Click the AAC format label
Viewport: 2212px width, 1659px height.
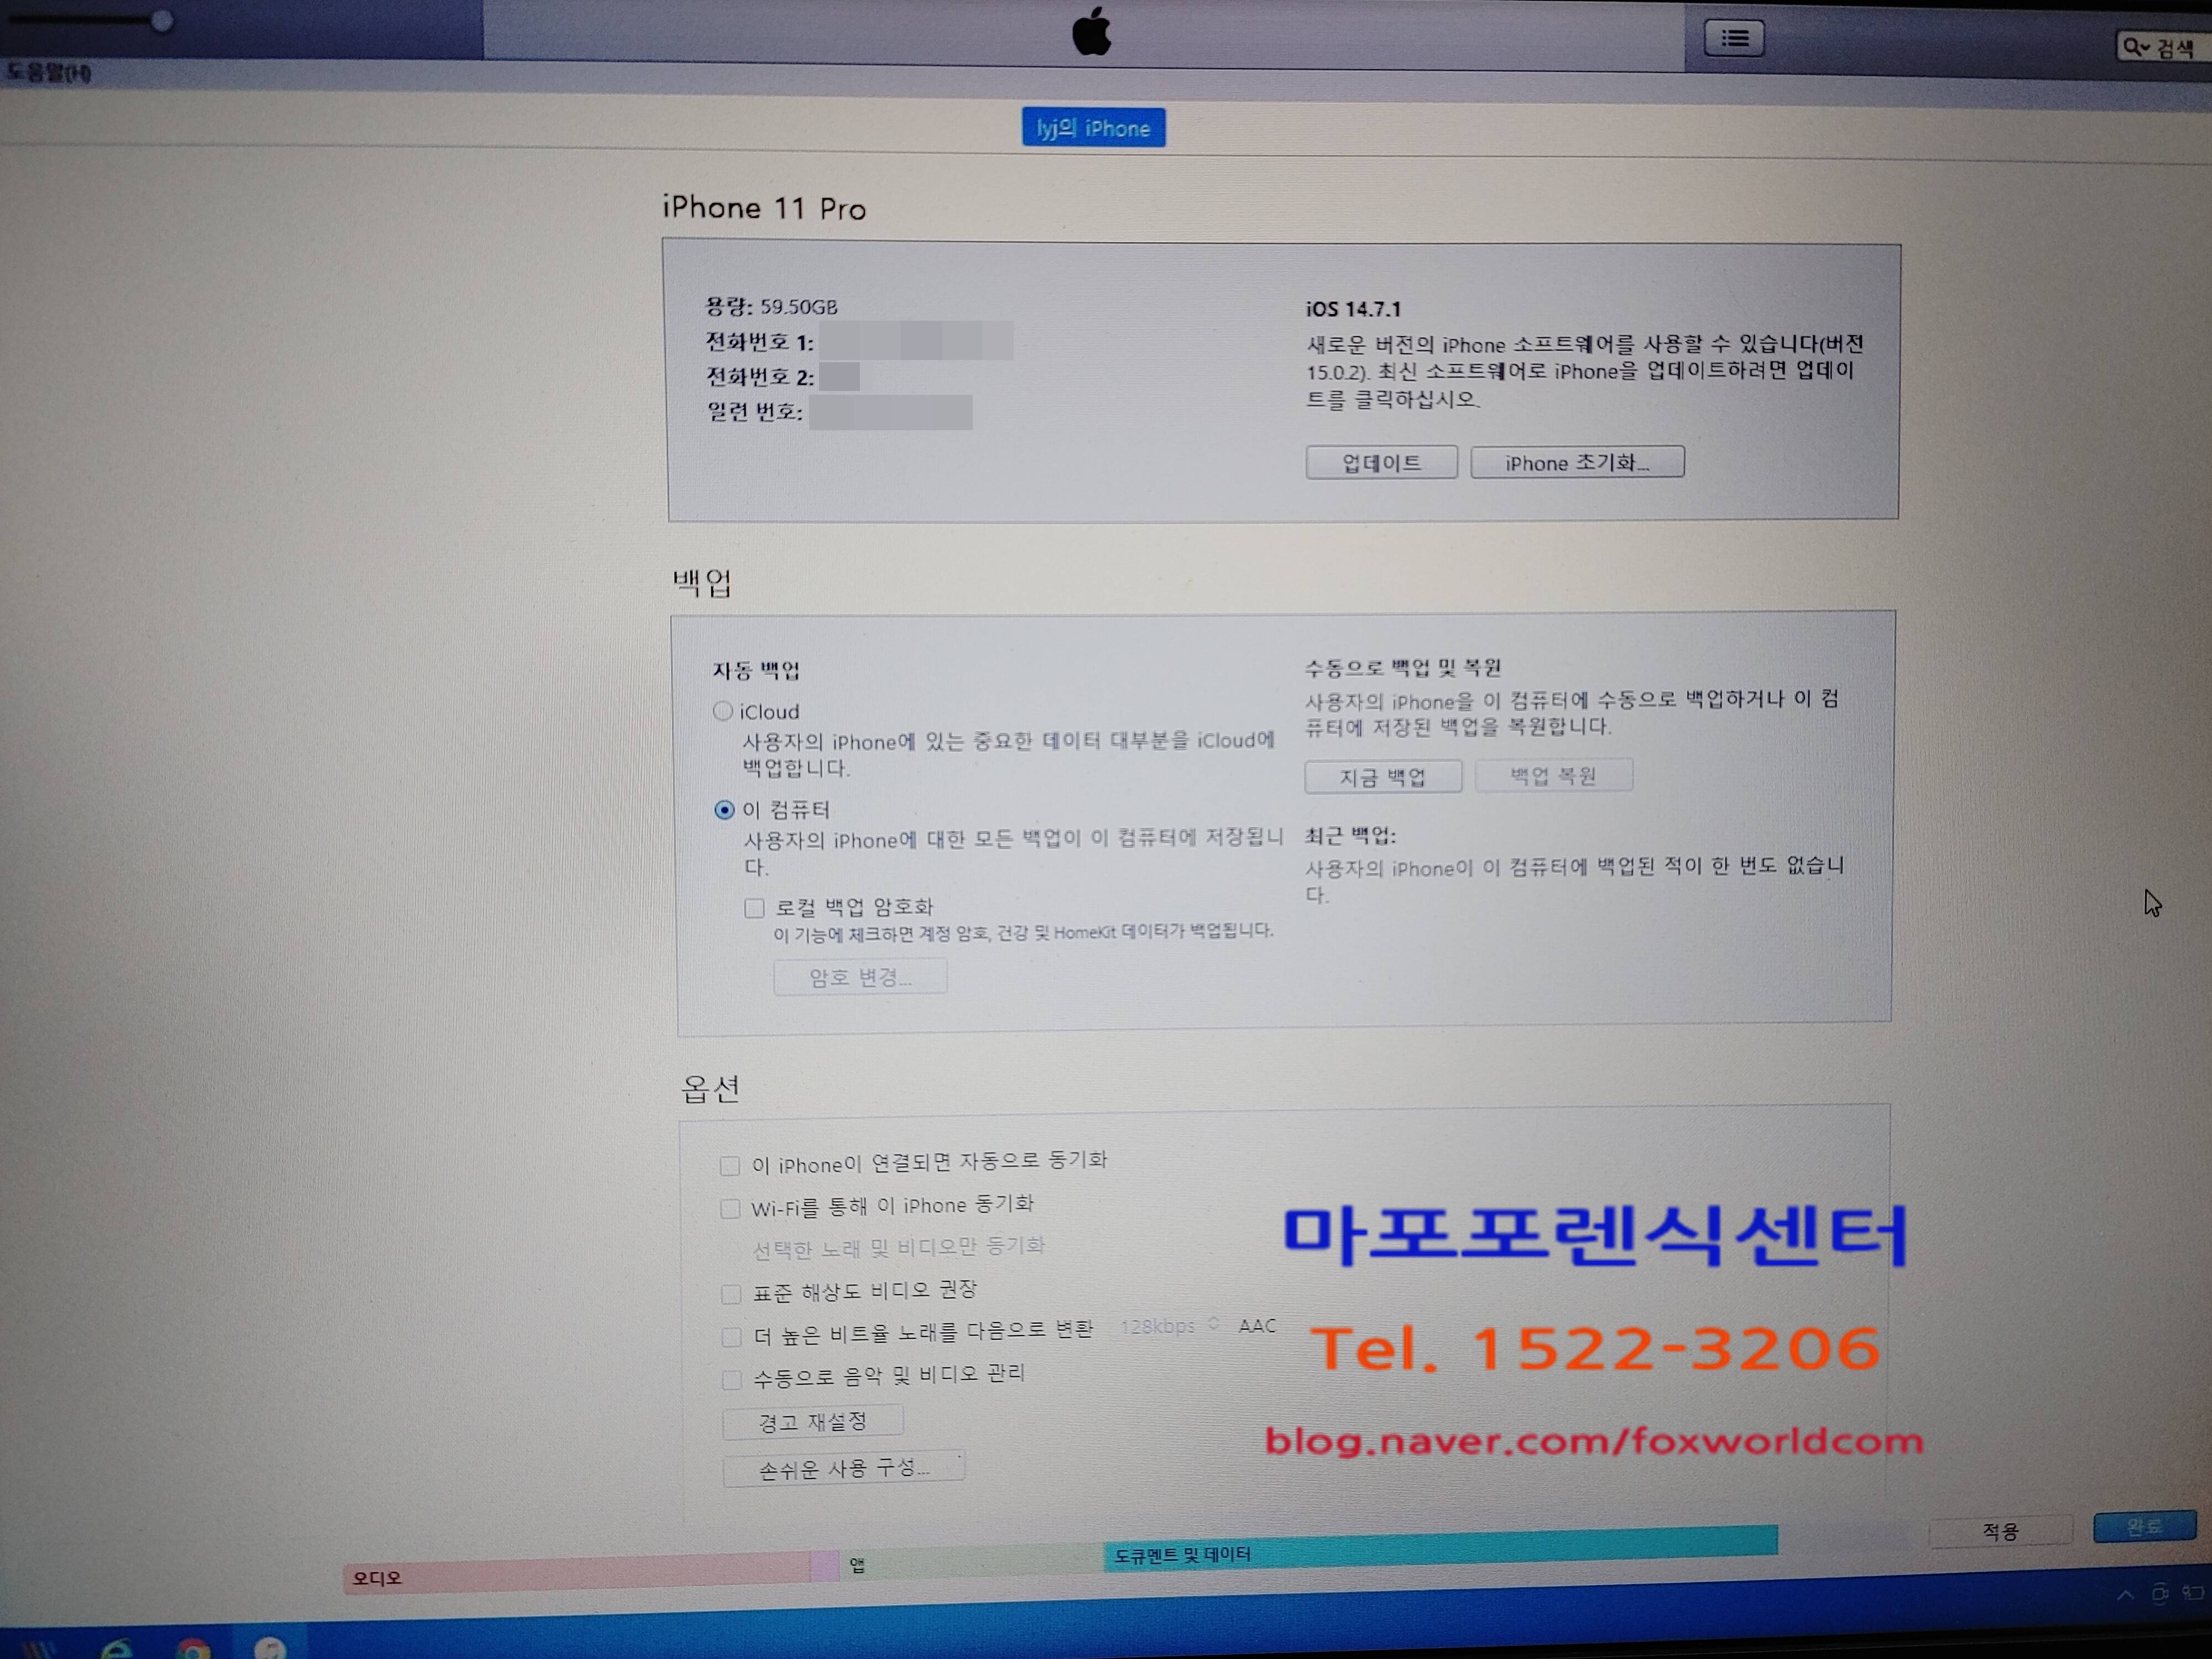click(1257, 1326)
